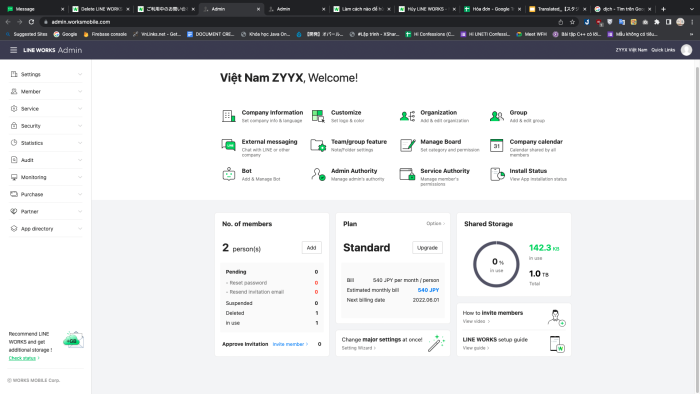Screen dimensions: 700x394
Task: Open the plan Option link
Action: click(435, 223)
